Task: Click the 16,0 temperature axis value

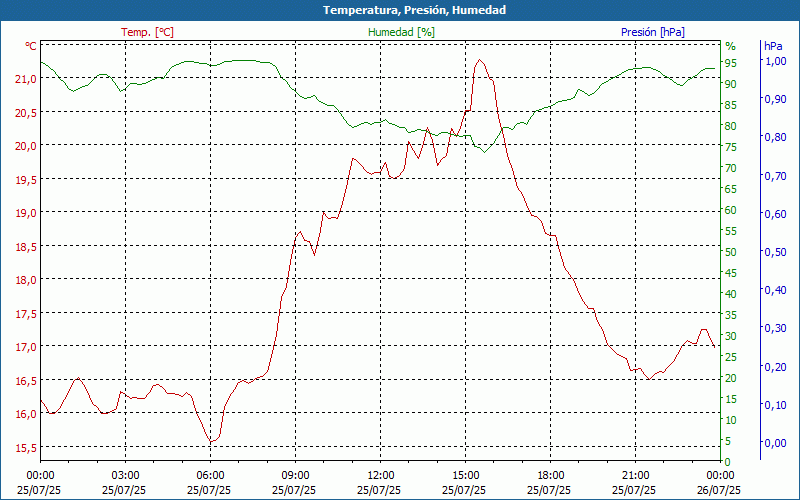Action: tap(27, 414)
